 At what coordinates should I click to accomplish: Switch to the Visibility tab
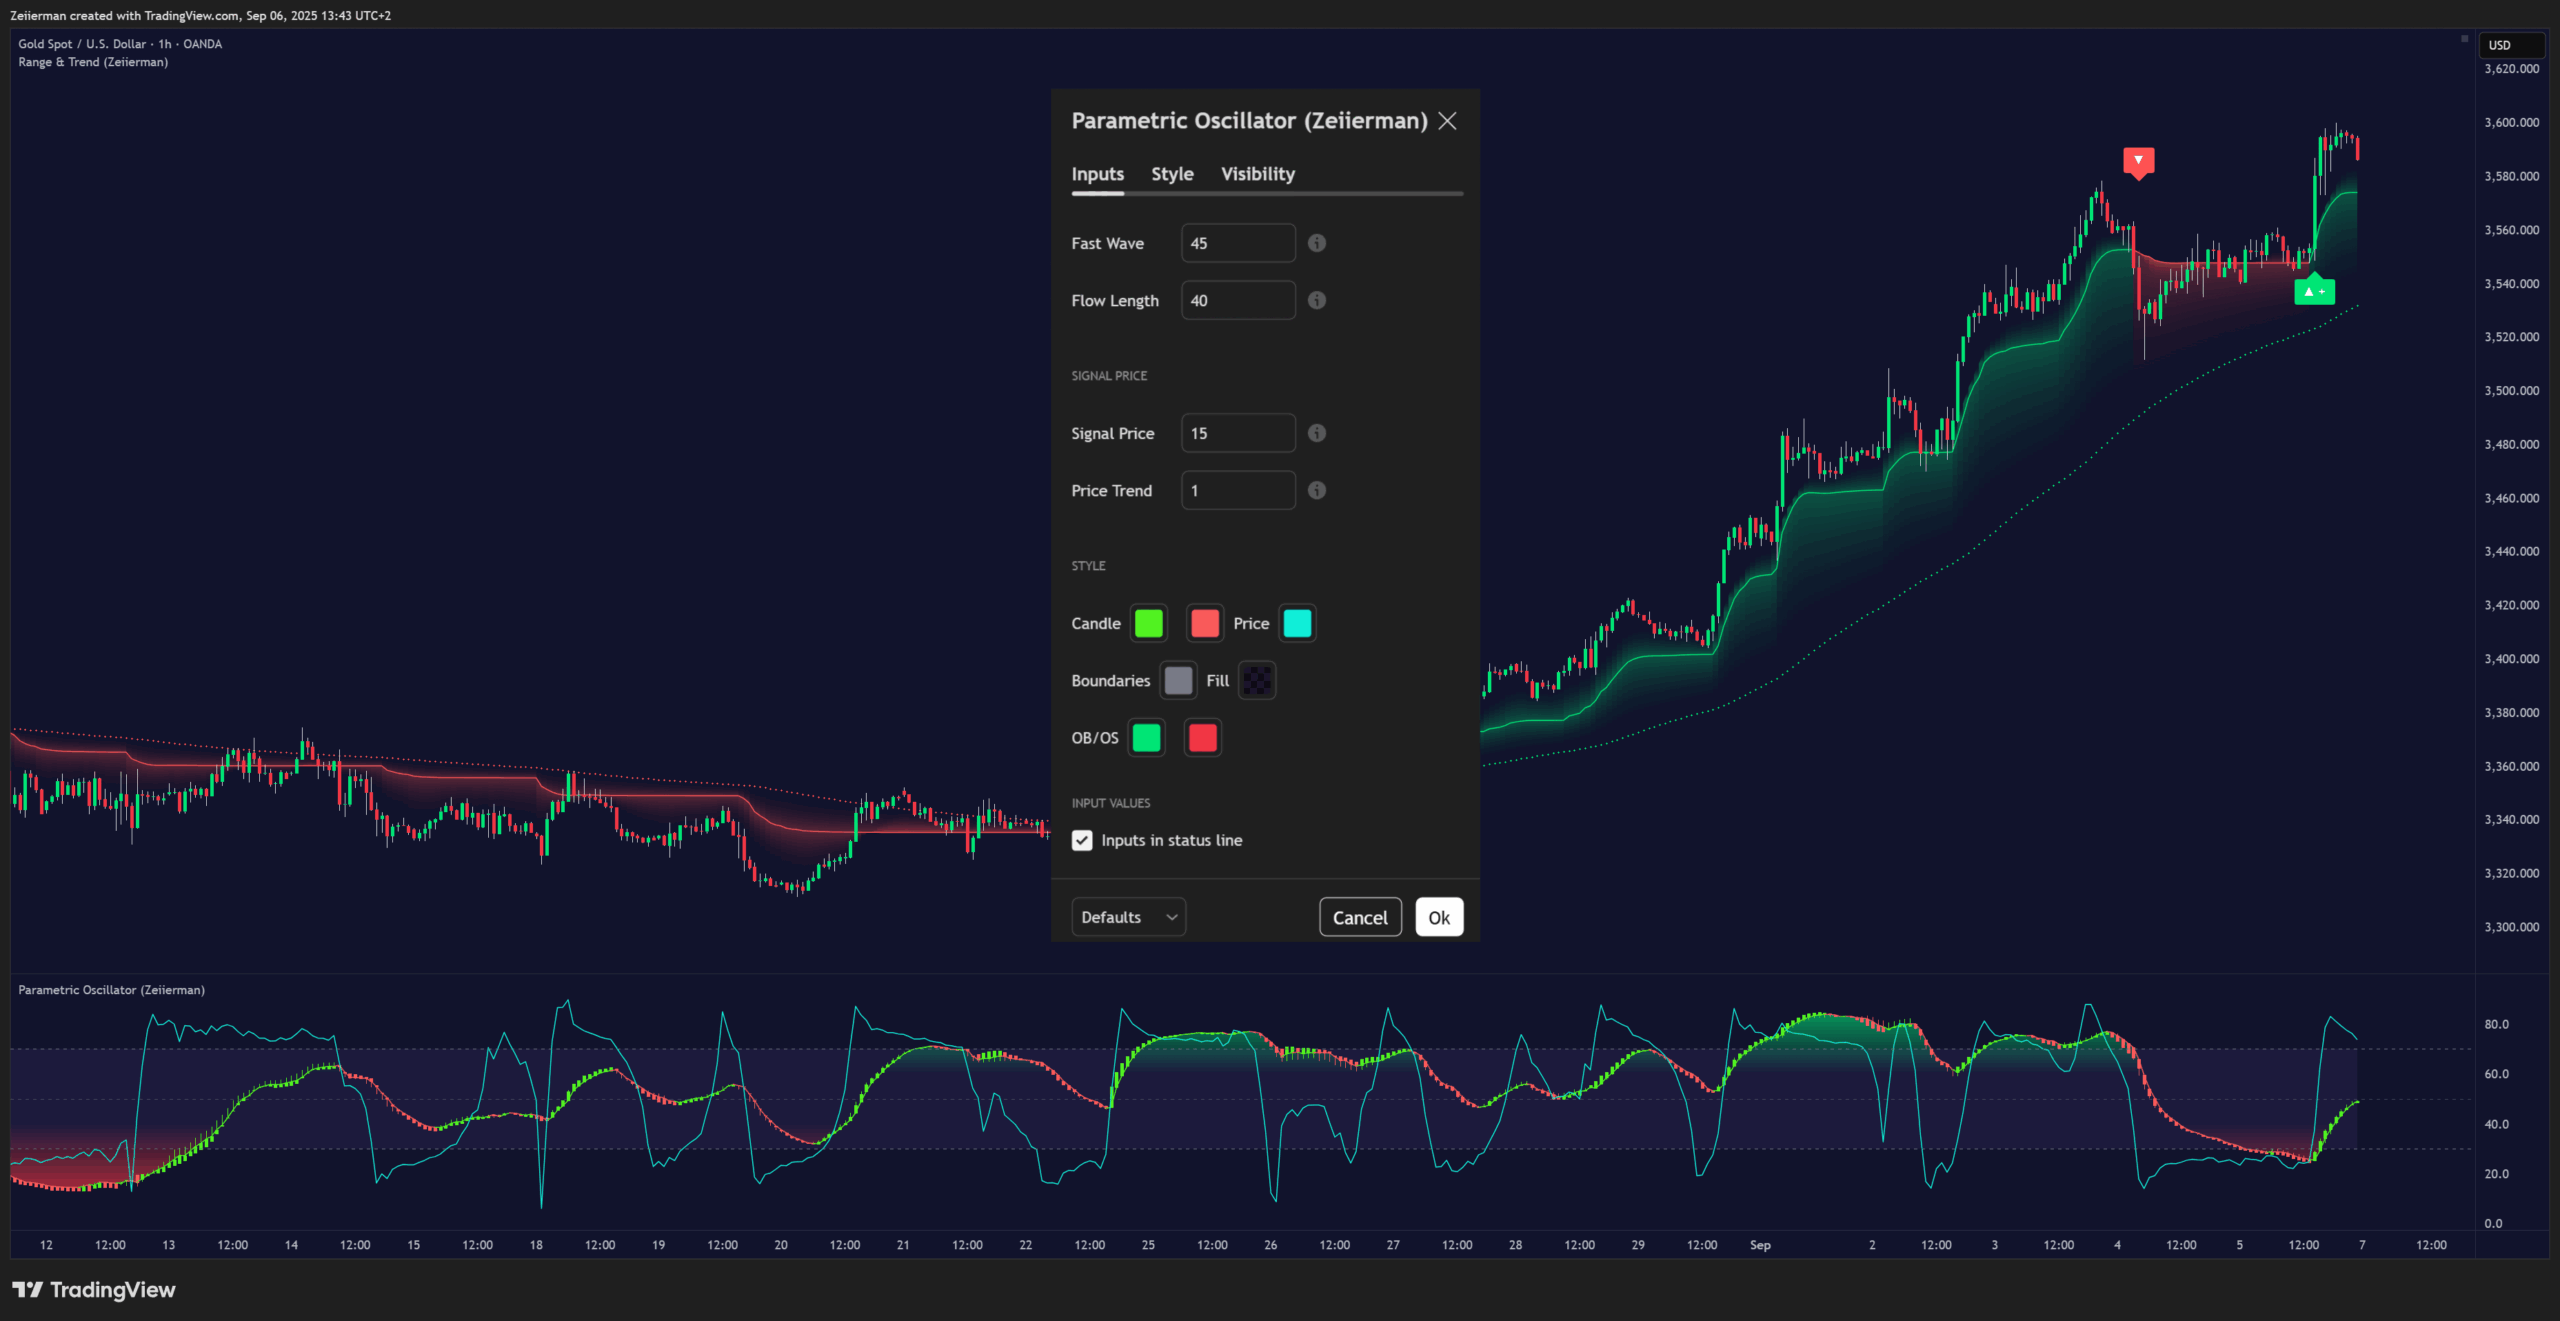(x=1258, y=174)
